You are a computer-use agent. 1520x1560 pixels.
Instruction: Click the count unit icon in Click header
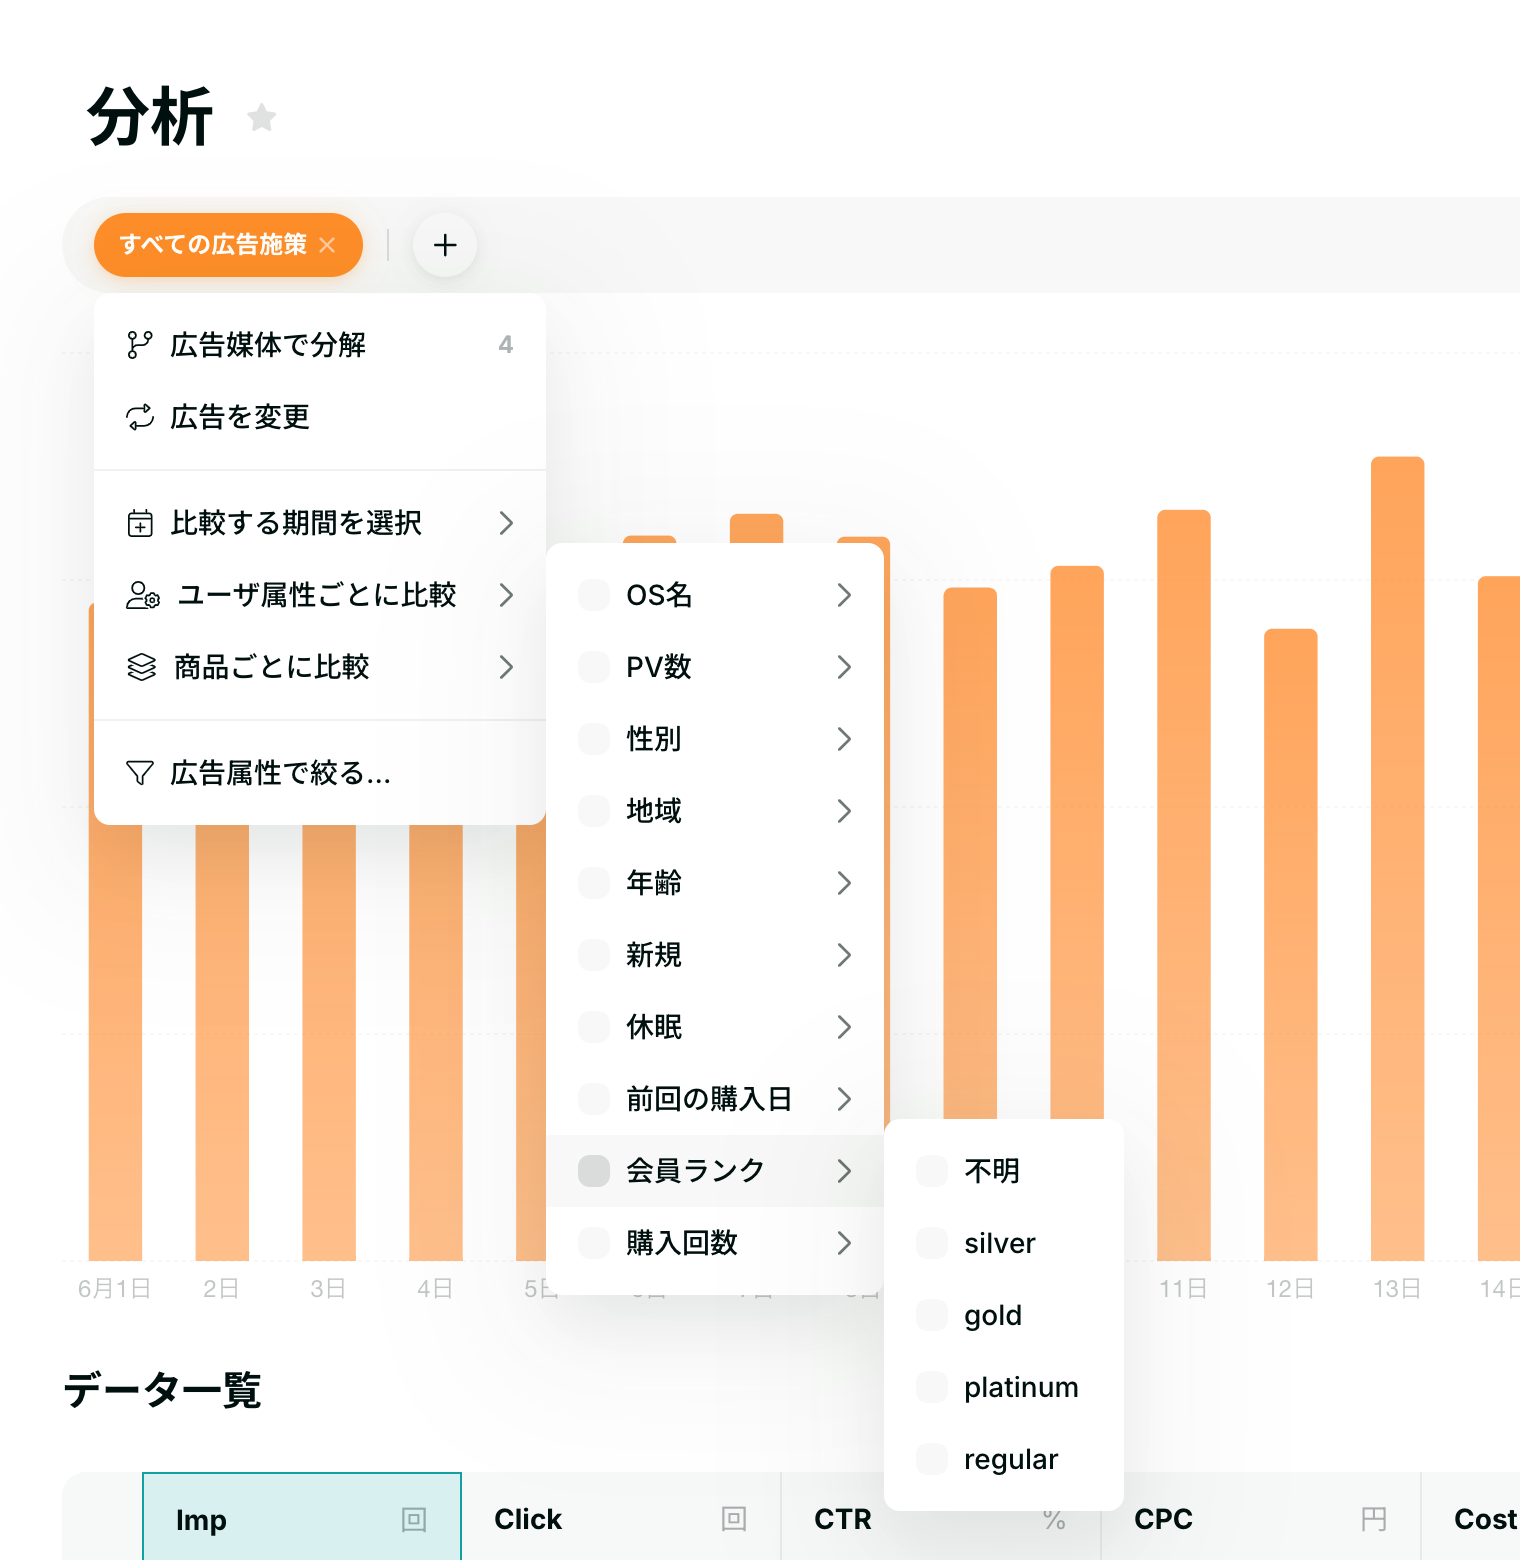(734, 1519)
